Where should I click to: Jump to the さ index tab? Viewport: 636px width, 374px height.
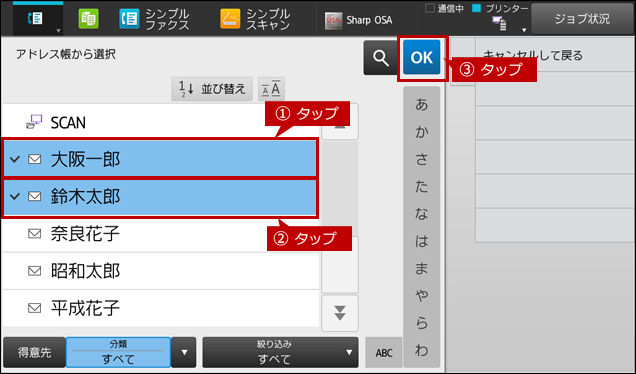(x=421, y=159)
